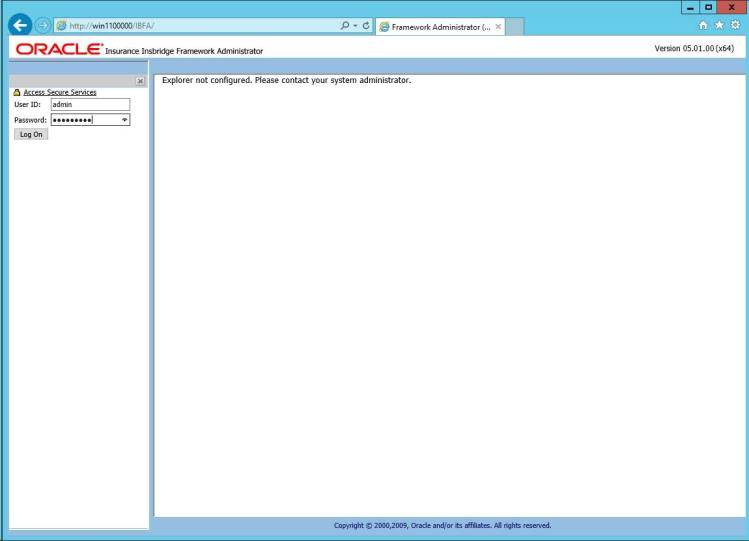749x541 pixels.
Task: Open a new blank browser tab
Action: pos(514,27)
